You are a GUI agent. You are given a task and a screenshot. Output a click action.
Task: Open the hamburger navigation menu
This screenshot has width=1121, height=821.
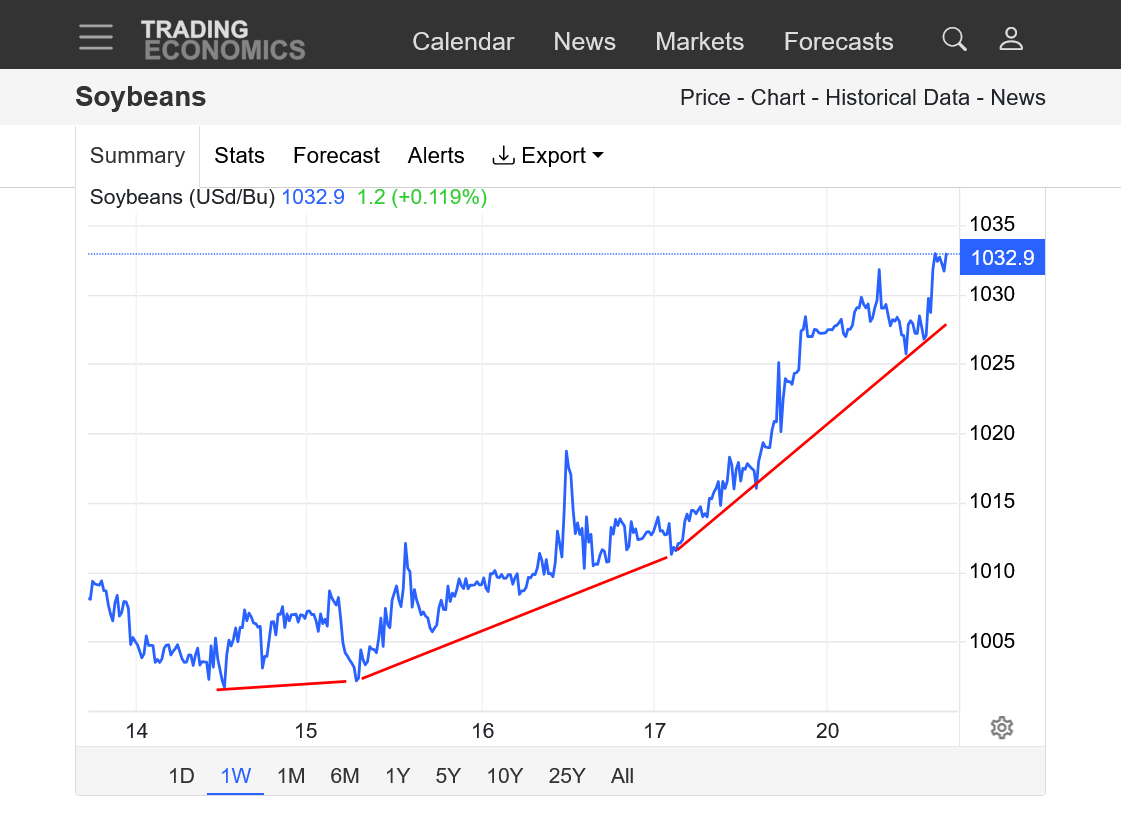(x=96, y=37)
